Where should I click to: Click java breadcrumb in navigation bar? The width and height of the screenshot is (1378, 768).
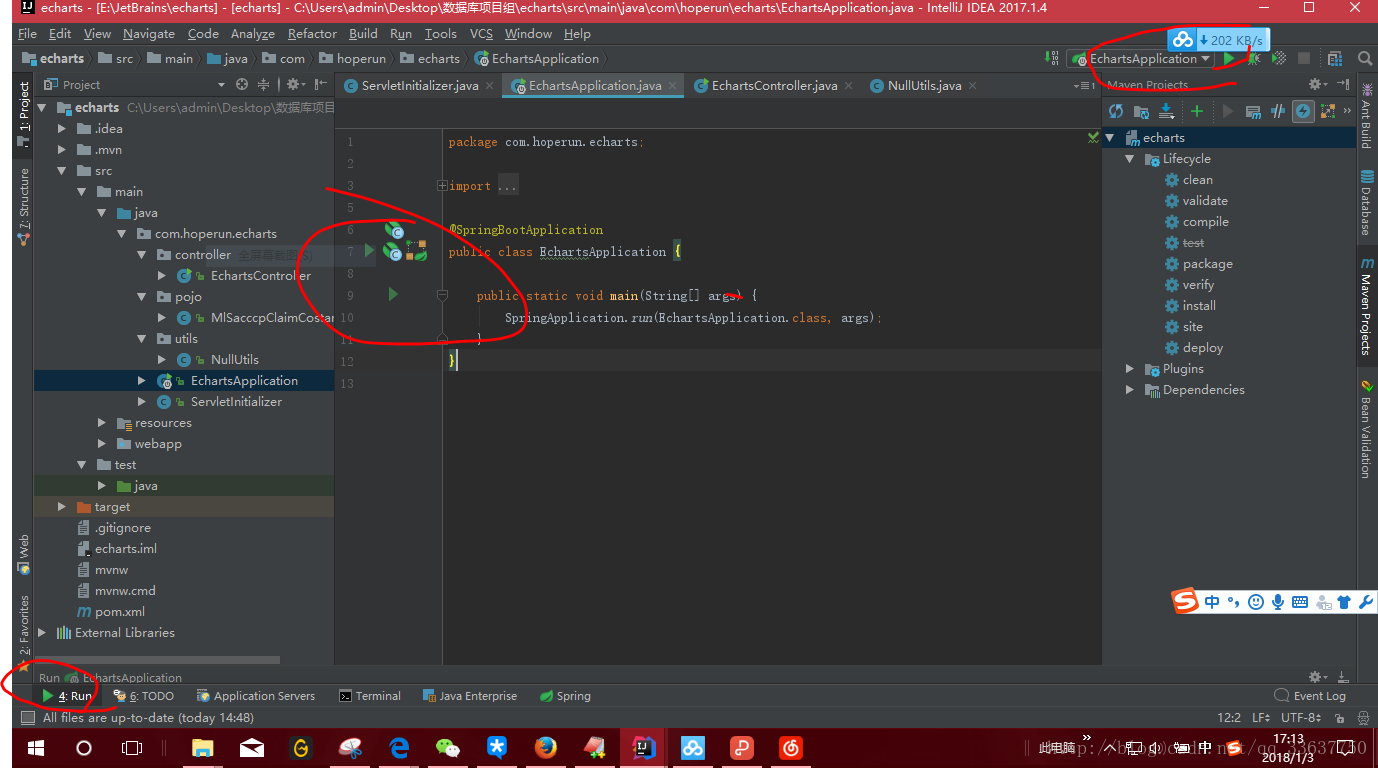coord(228,59)
